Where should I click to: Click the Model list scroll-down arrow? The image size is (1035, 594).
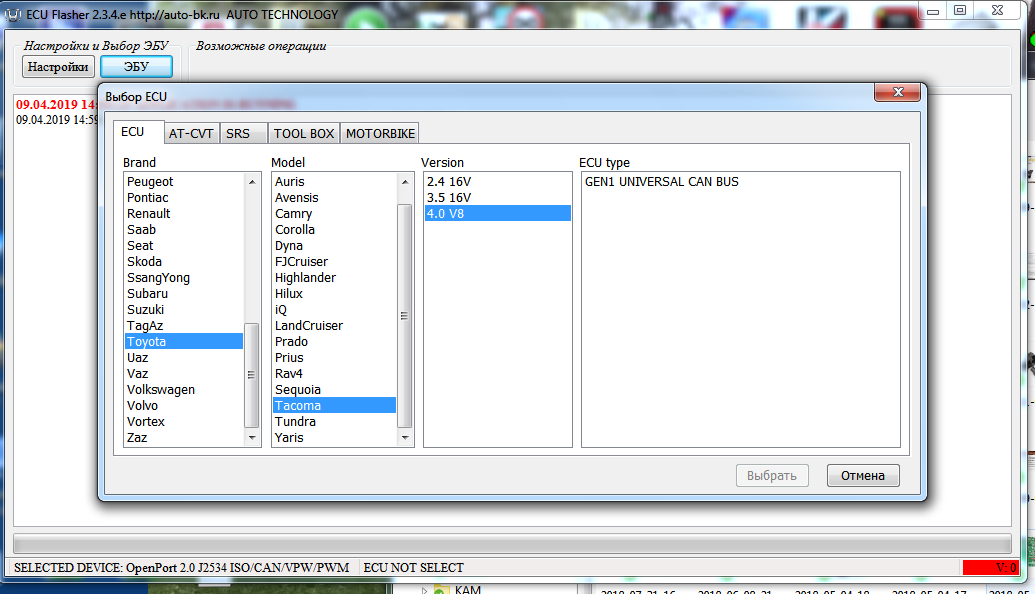click(x=405, y=438)
